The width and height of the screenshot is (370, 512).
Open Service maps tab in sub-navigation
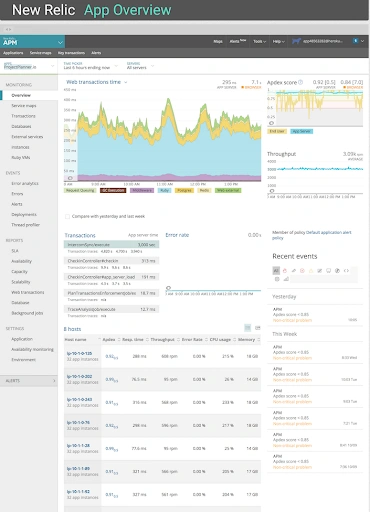tap(40, 53)
